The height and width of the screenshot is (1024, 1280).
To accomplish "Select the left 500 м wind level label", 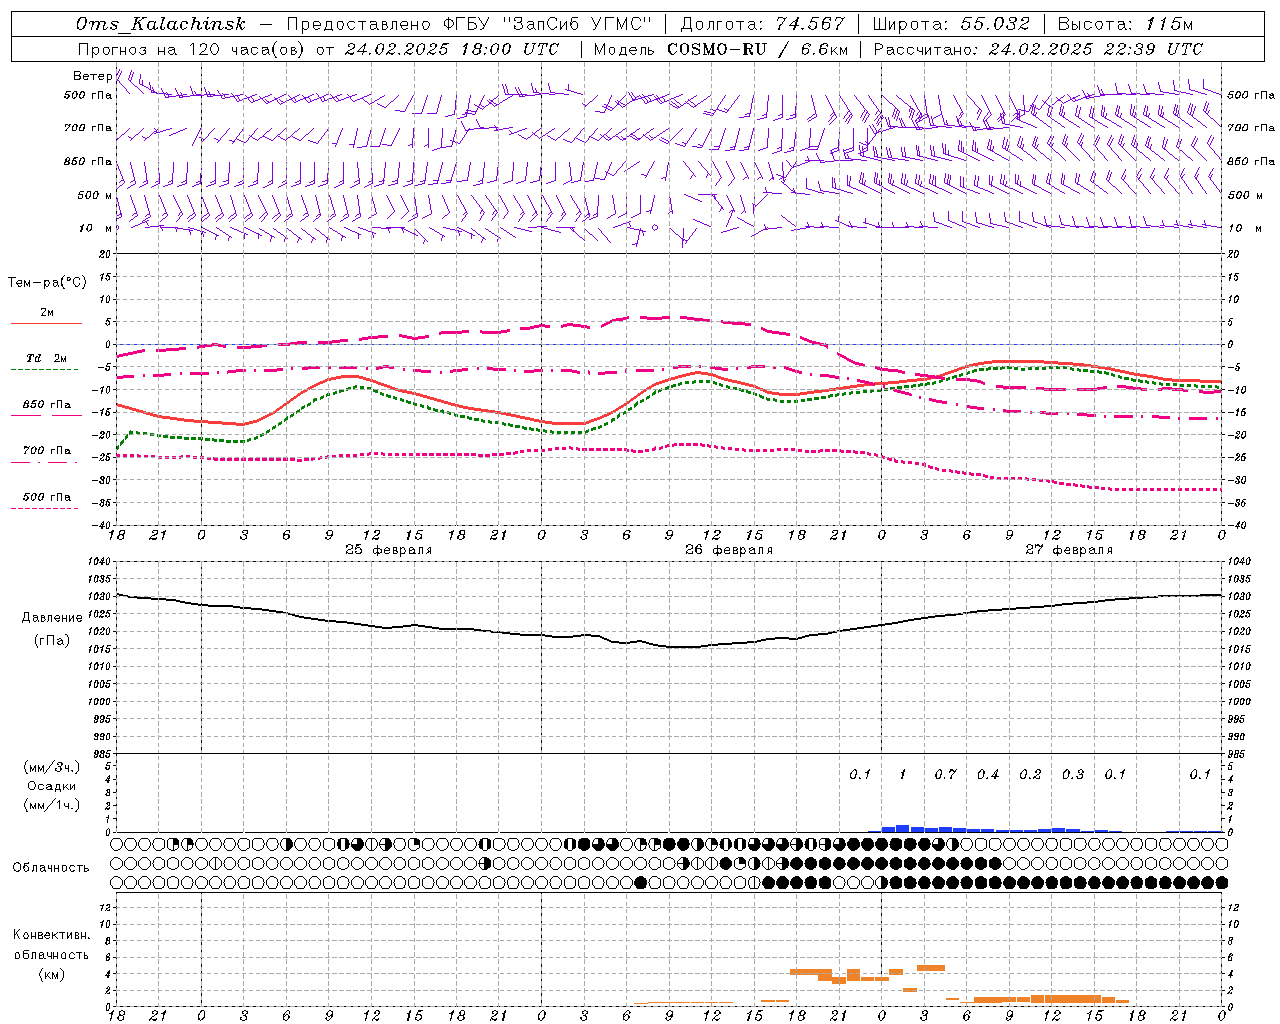I will tap(95, 195).
